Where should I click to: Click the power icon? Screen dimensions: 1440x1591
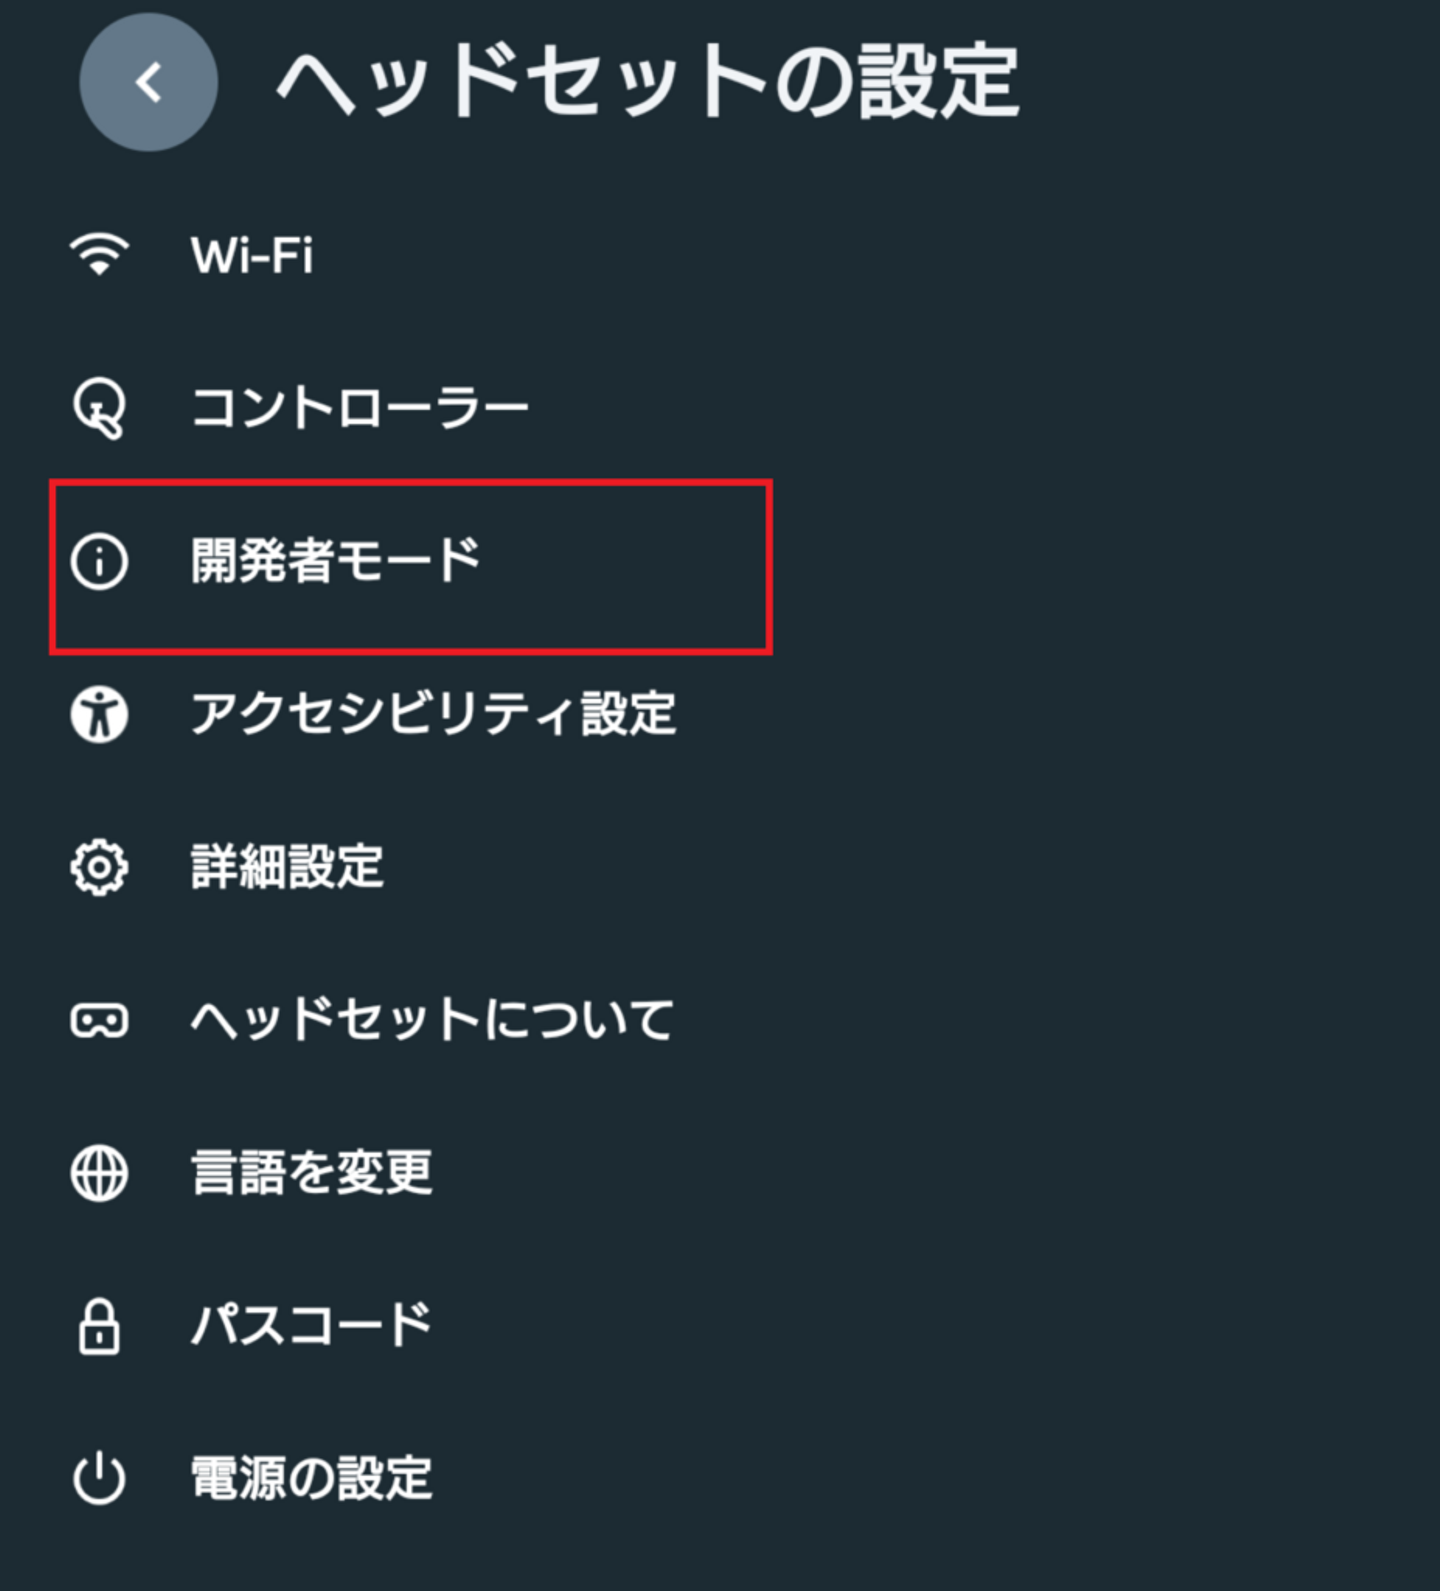click(x=99, y=1479)
